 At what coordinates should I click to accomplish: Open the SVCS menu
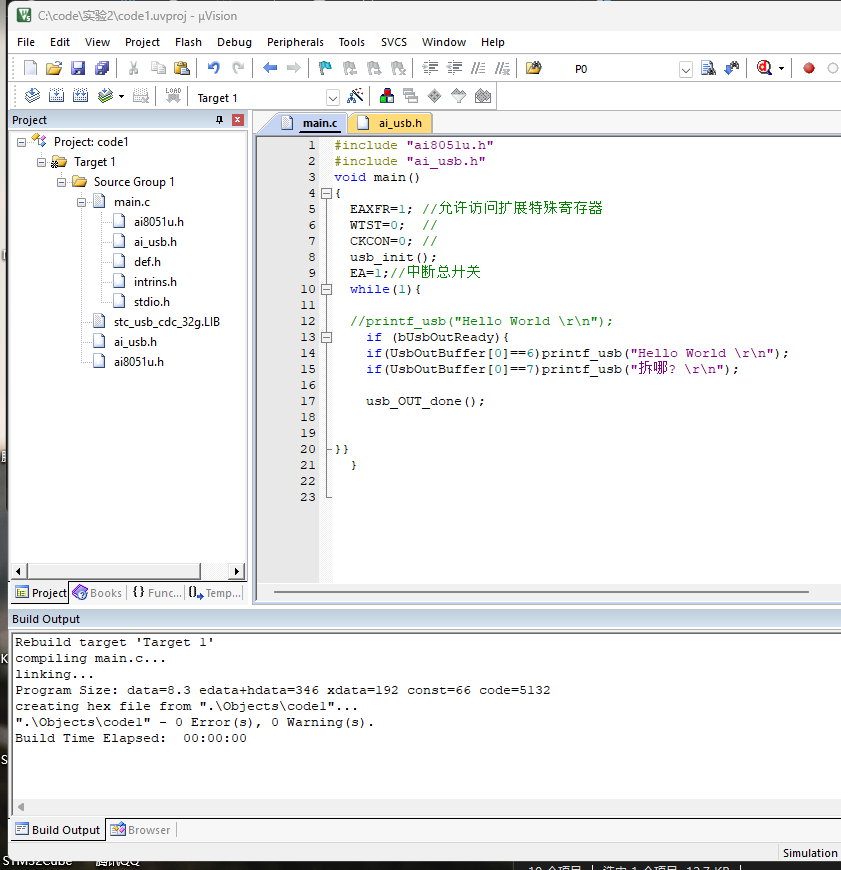(x=394, y=42)
